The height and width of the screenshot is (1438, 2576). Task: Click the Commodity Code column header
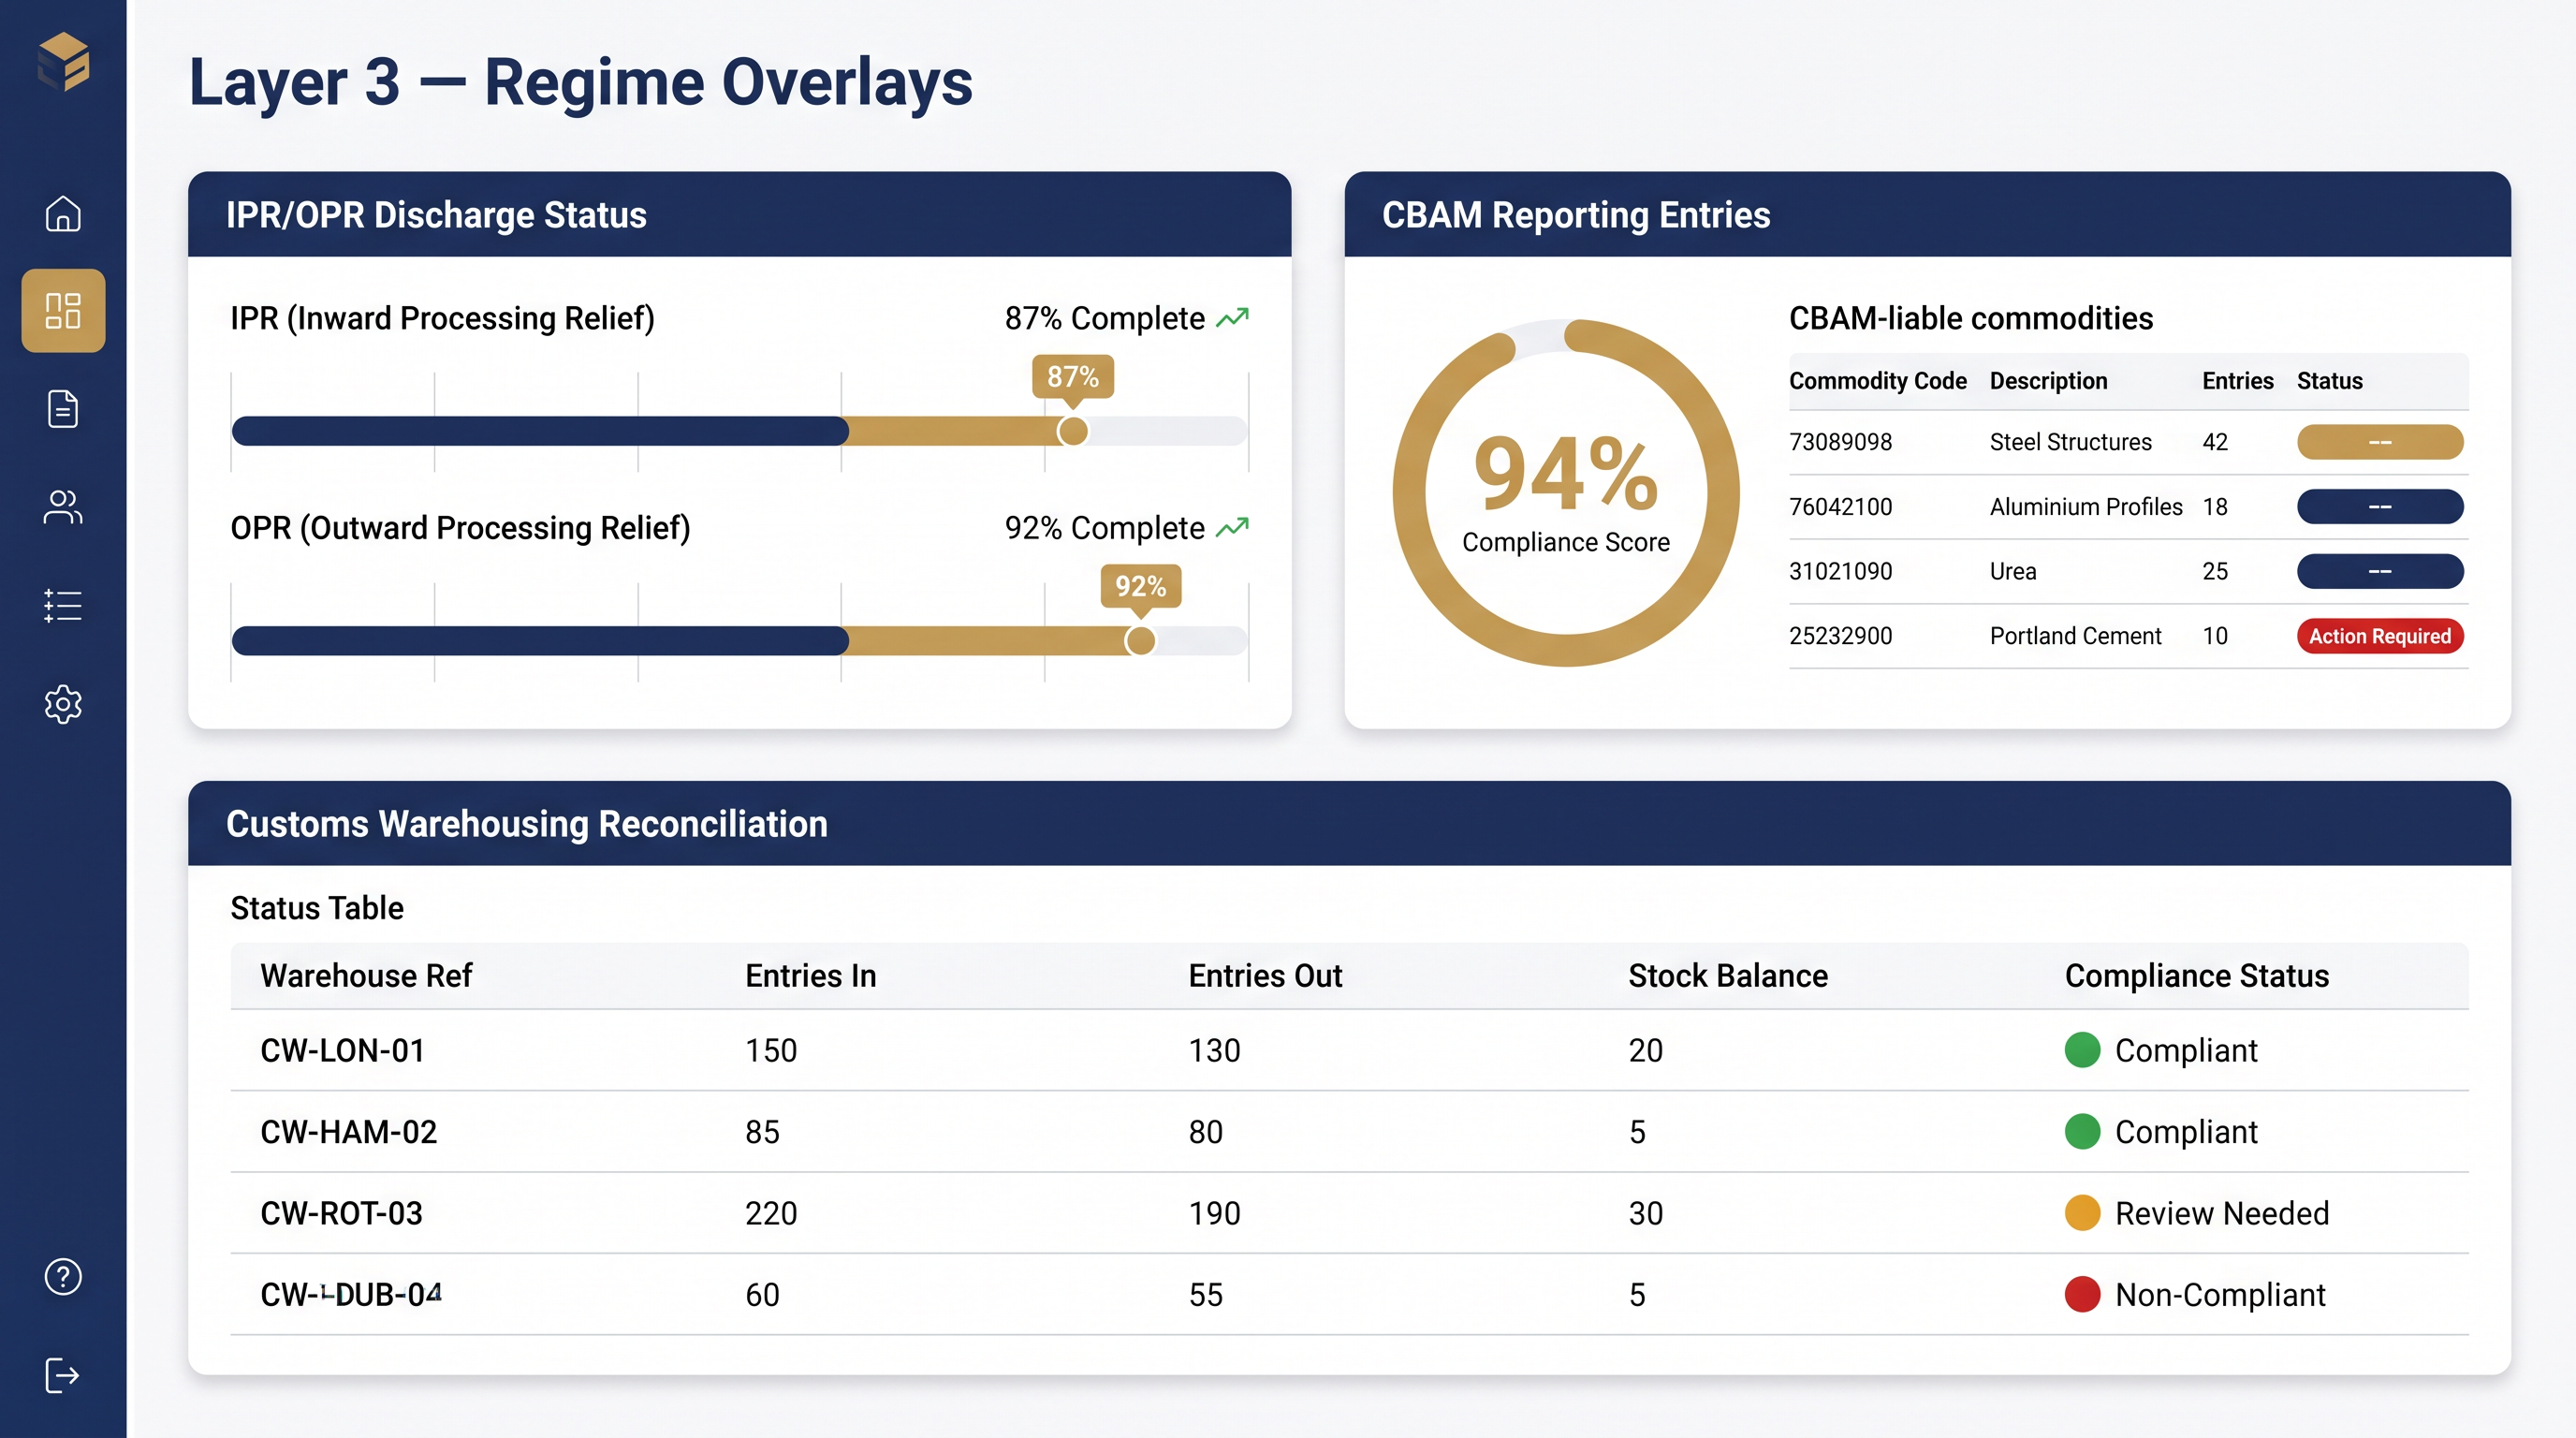pyautogui.click(x=1877, y=381)
